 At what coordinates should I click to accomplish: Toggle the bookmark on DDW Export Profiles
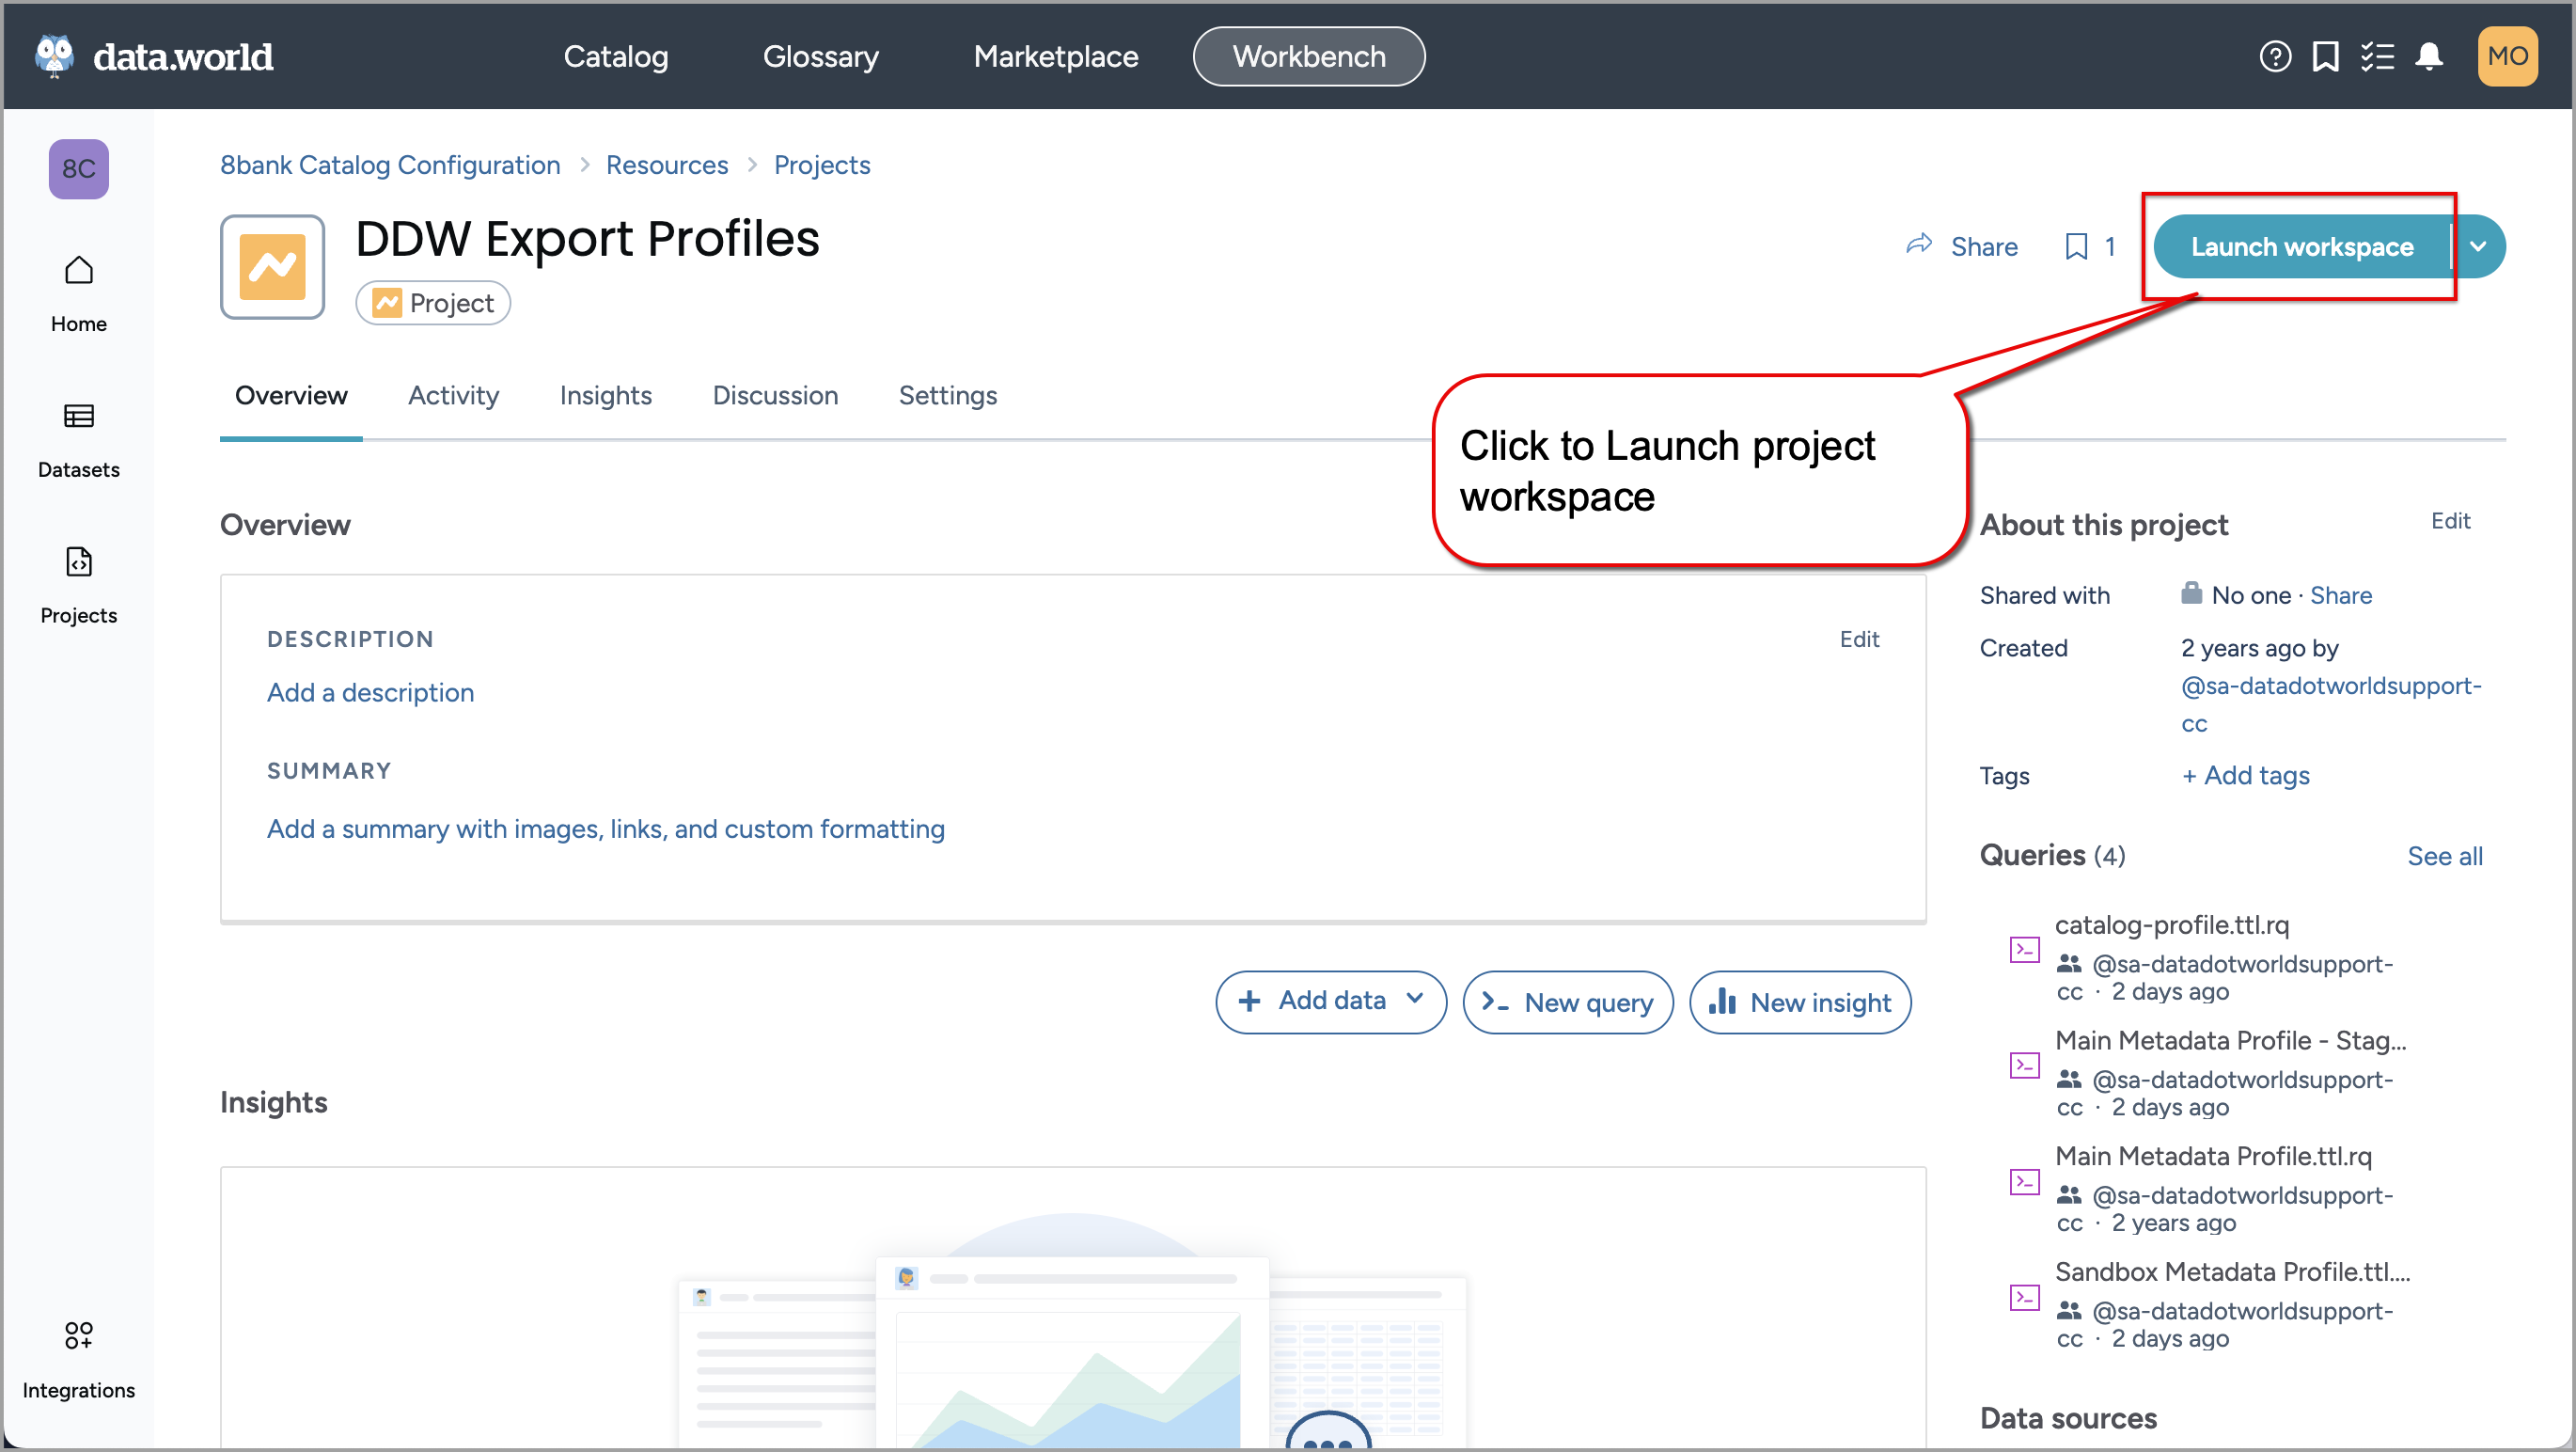click(2078, 246)
